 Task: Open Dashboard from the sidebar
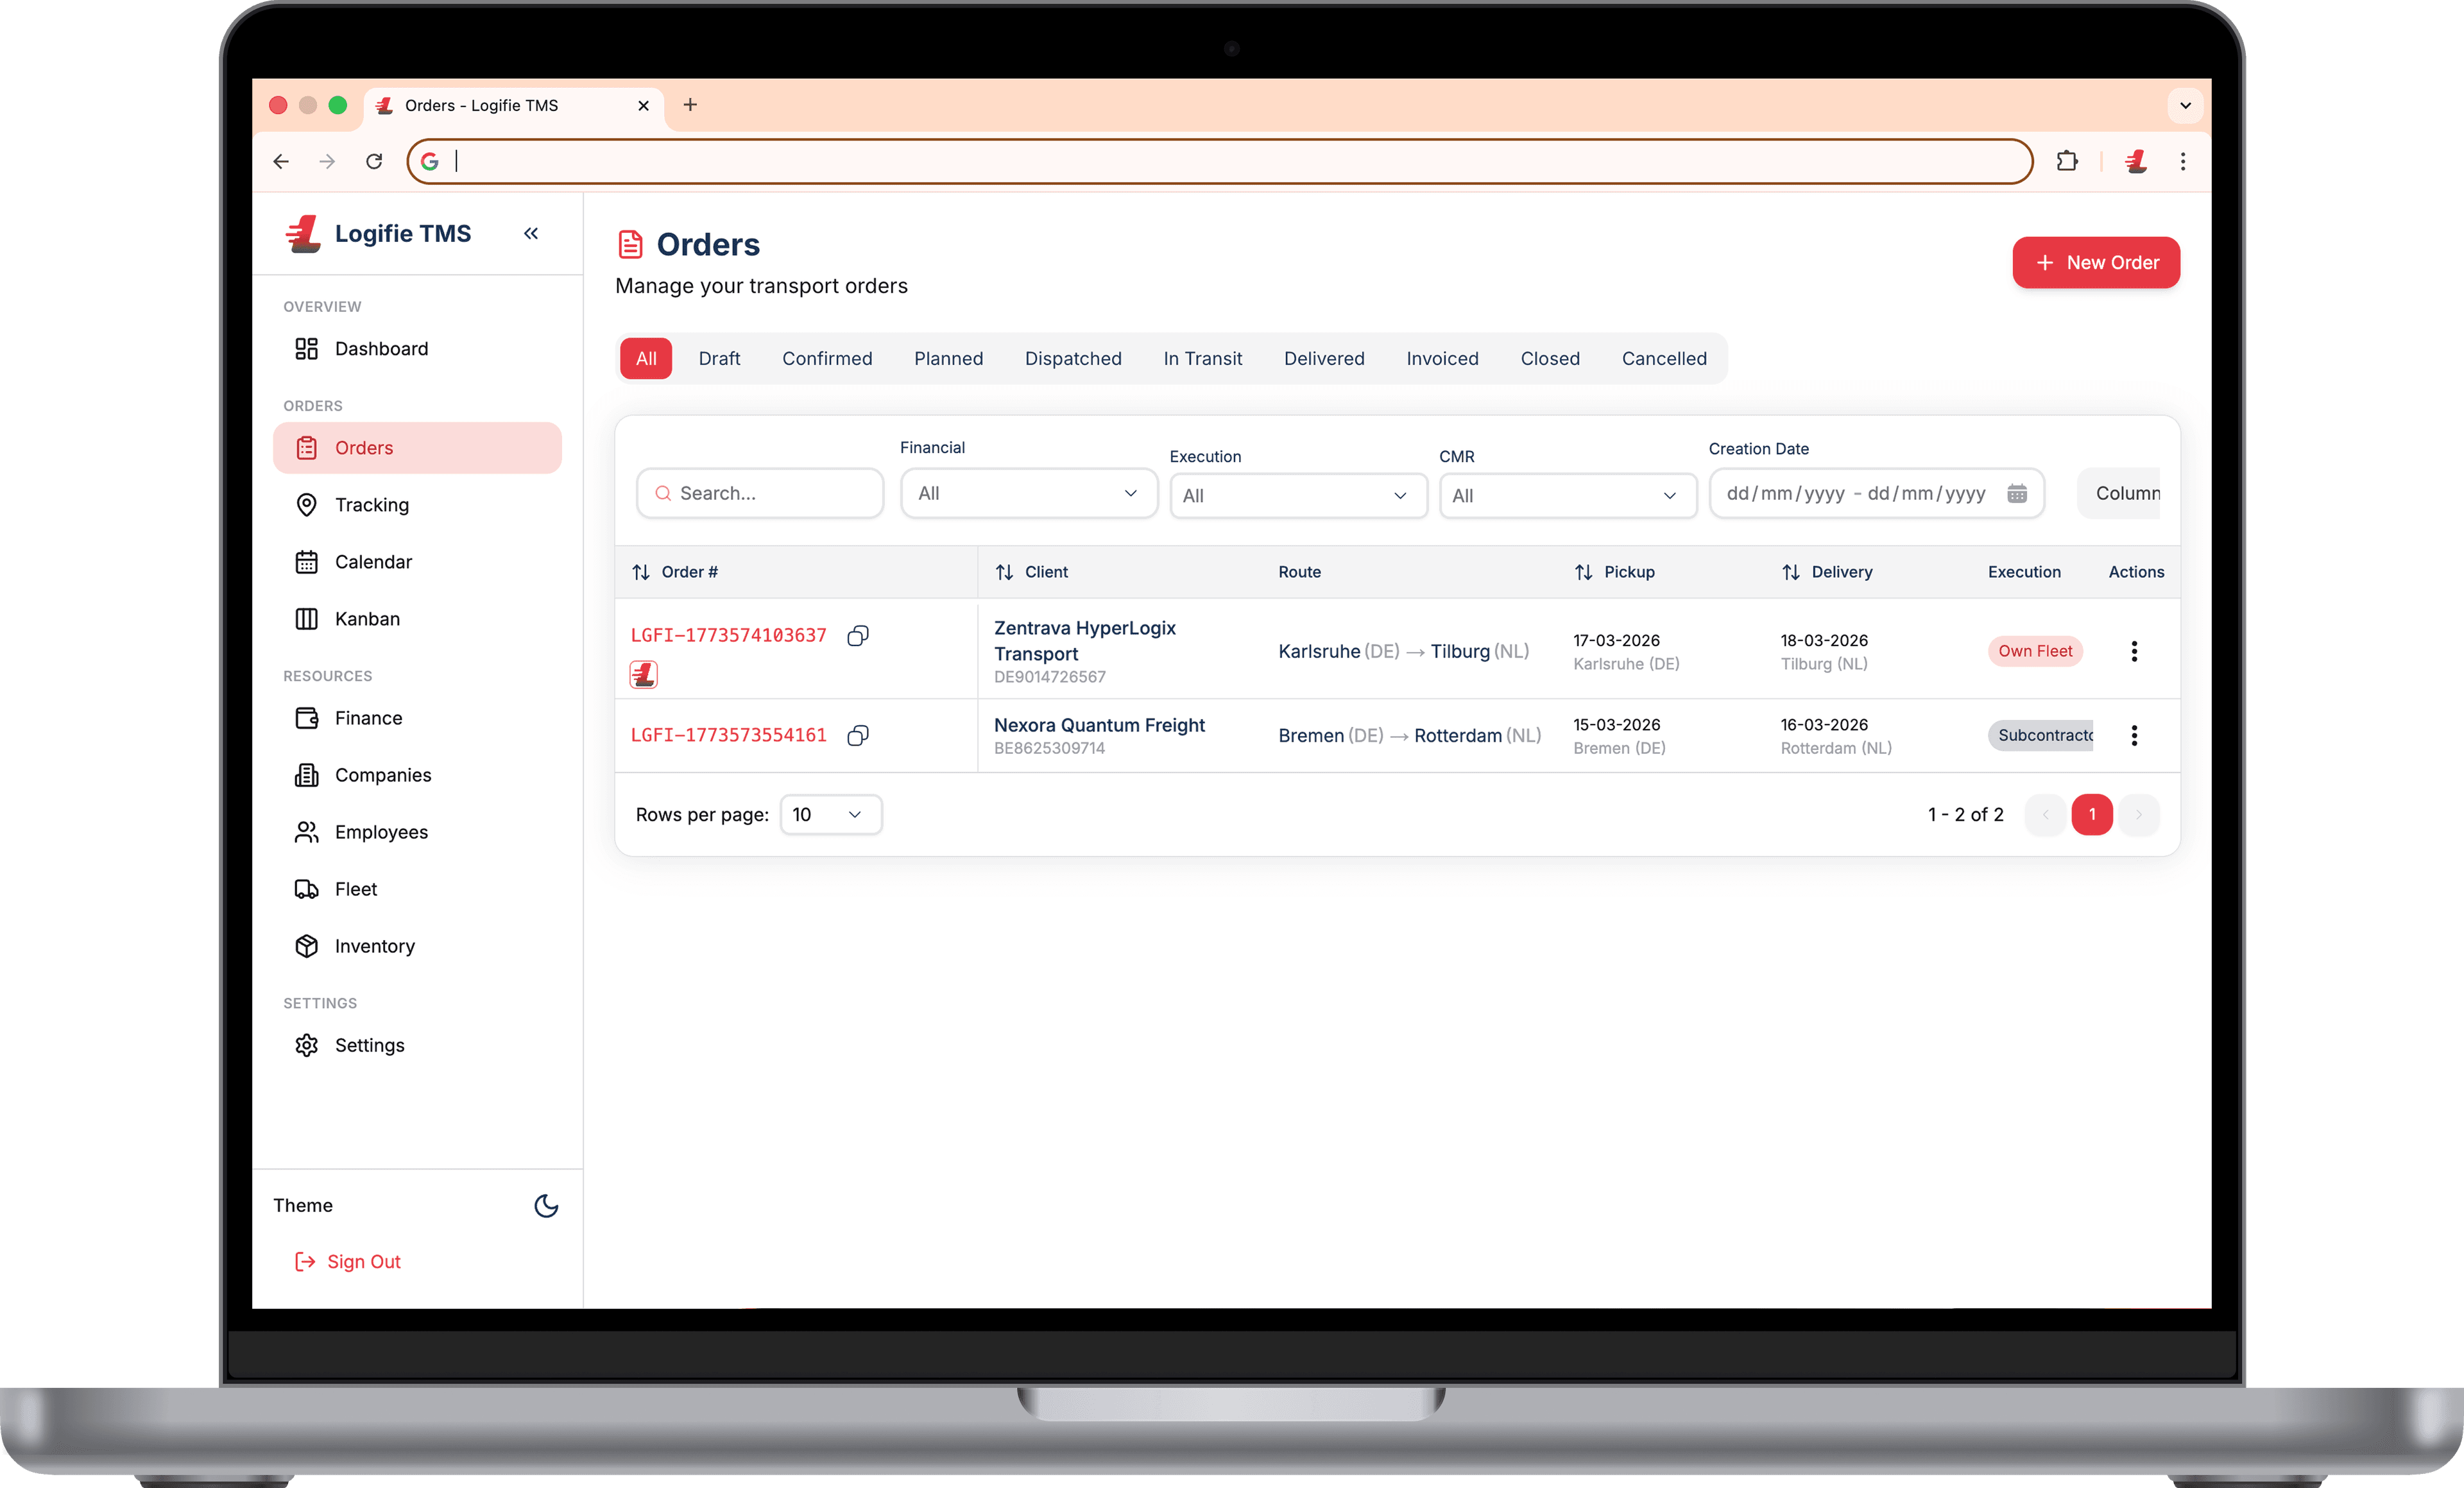pos(417,349)
